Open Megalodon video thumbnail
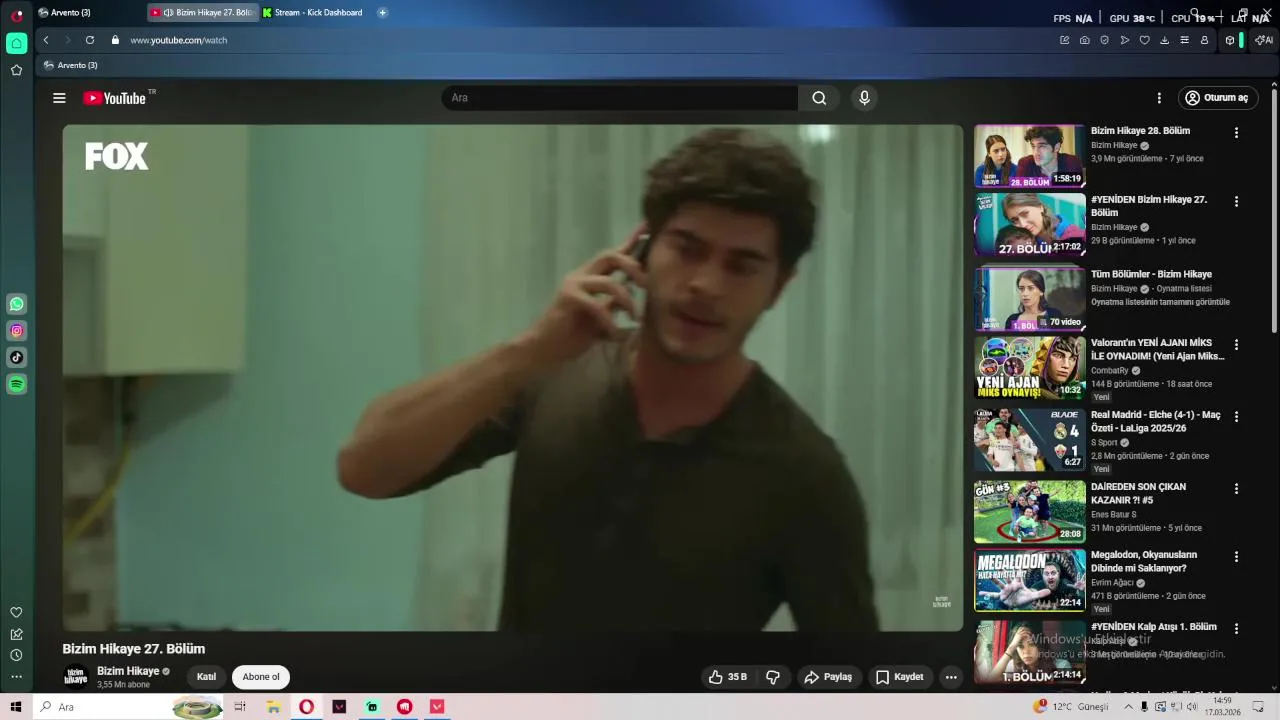1280x720 pixels. tap(1030, 580)
